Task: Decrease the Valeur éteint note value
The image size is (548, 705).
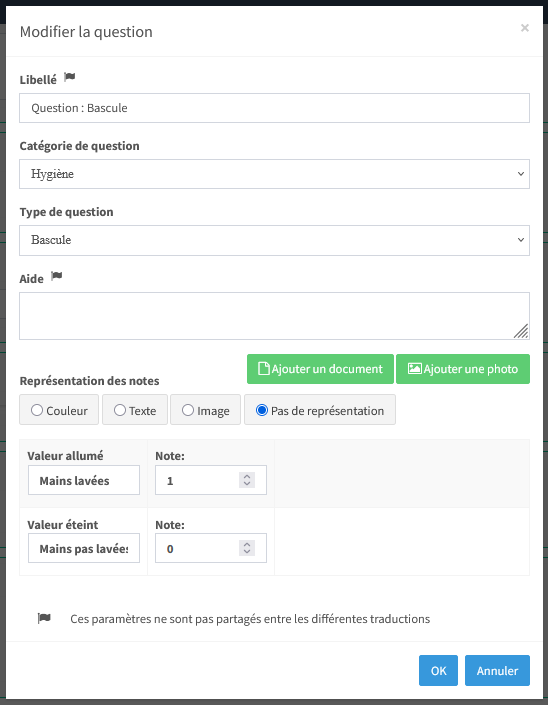Action: point(247,552)
